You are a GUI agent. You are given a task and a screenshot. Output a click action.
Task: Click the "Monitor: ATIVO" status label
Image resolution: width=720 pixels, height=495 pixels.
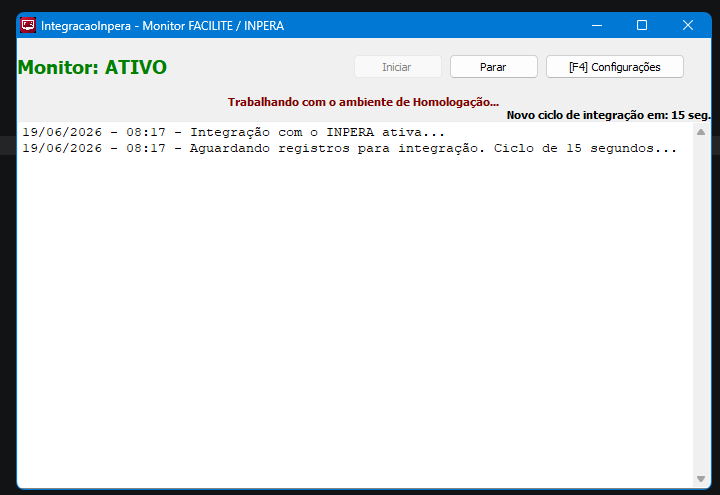click(x=92, y=68)
